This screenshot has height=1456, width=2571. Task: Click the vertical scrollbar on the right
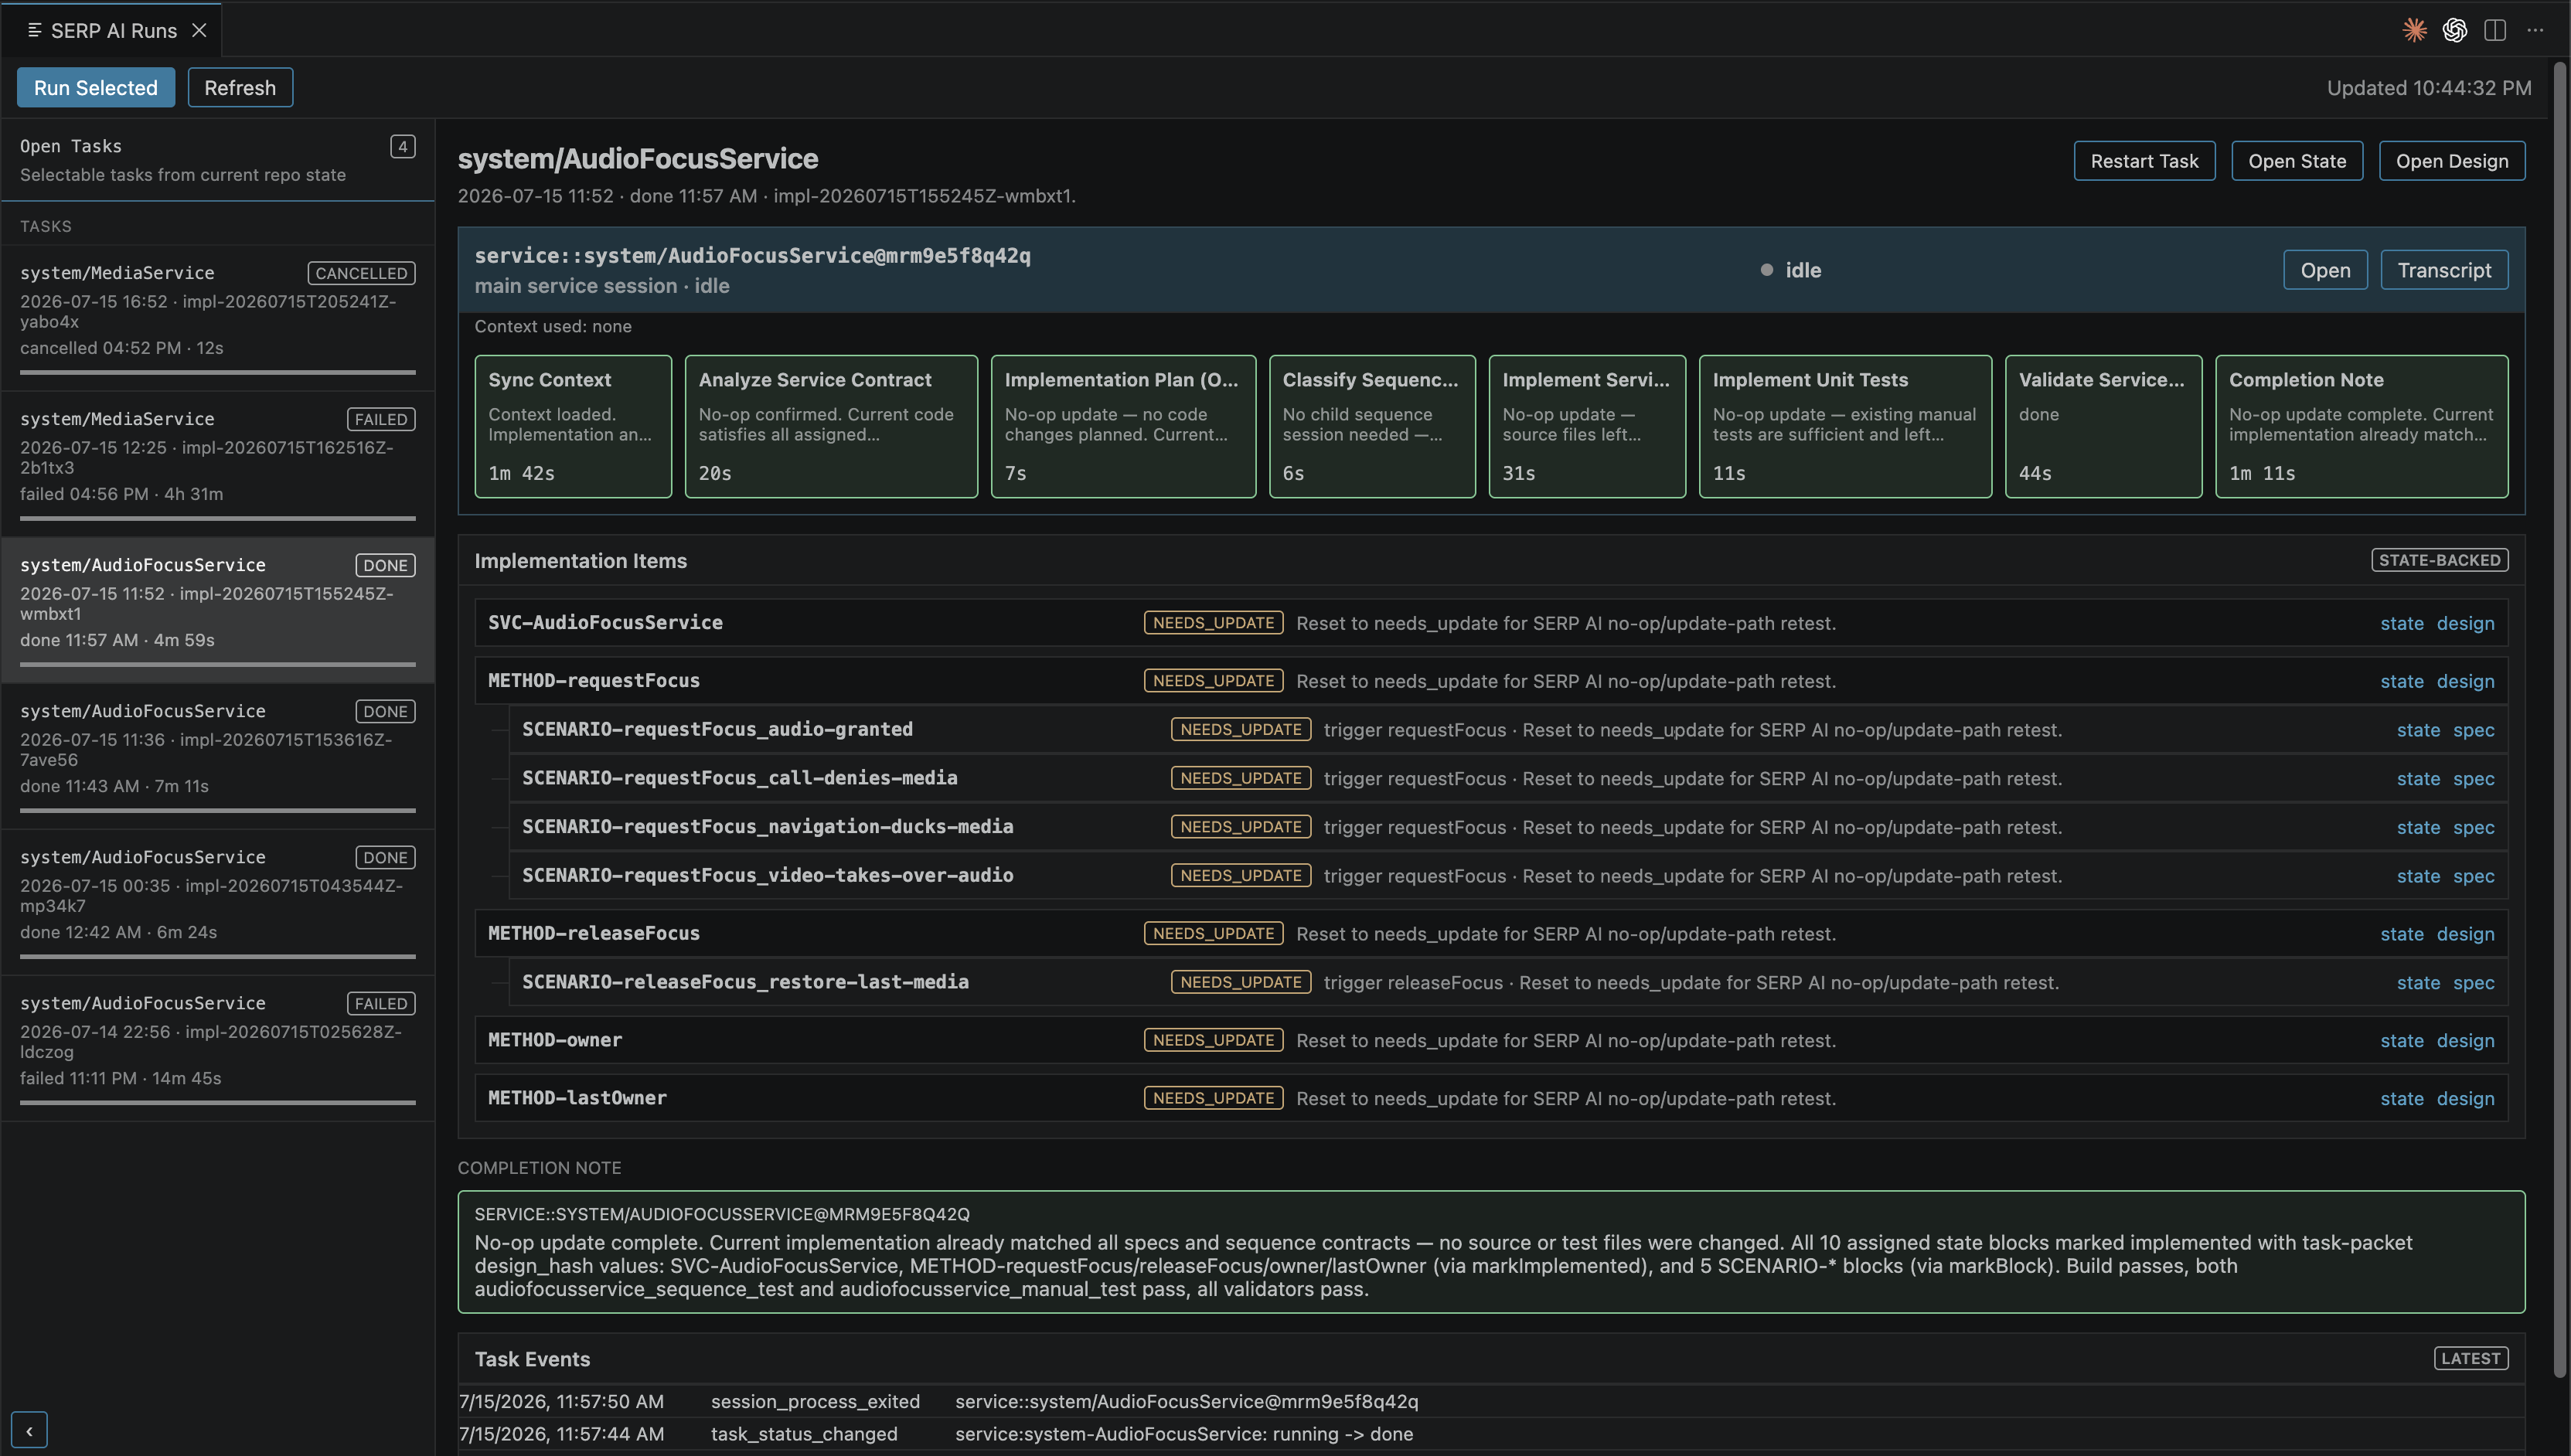pos(2560,720)
